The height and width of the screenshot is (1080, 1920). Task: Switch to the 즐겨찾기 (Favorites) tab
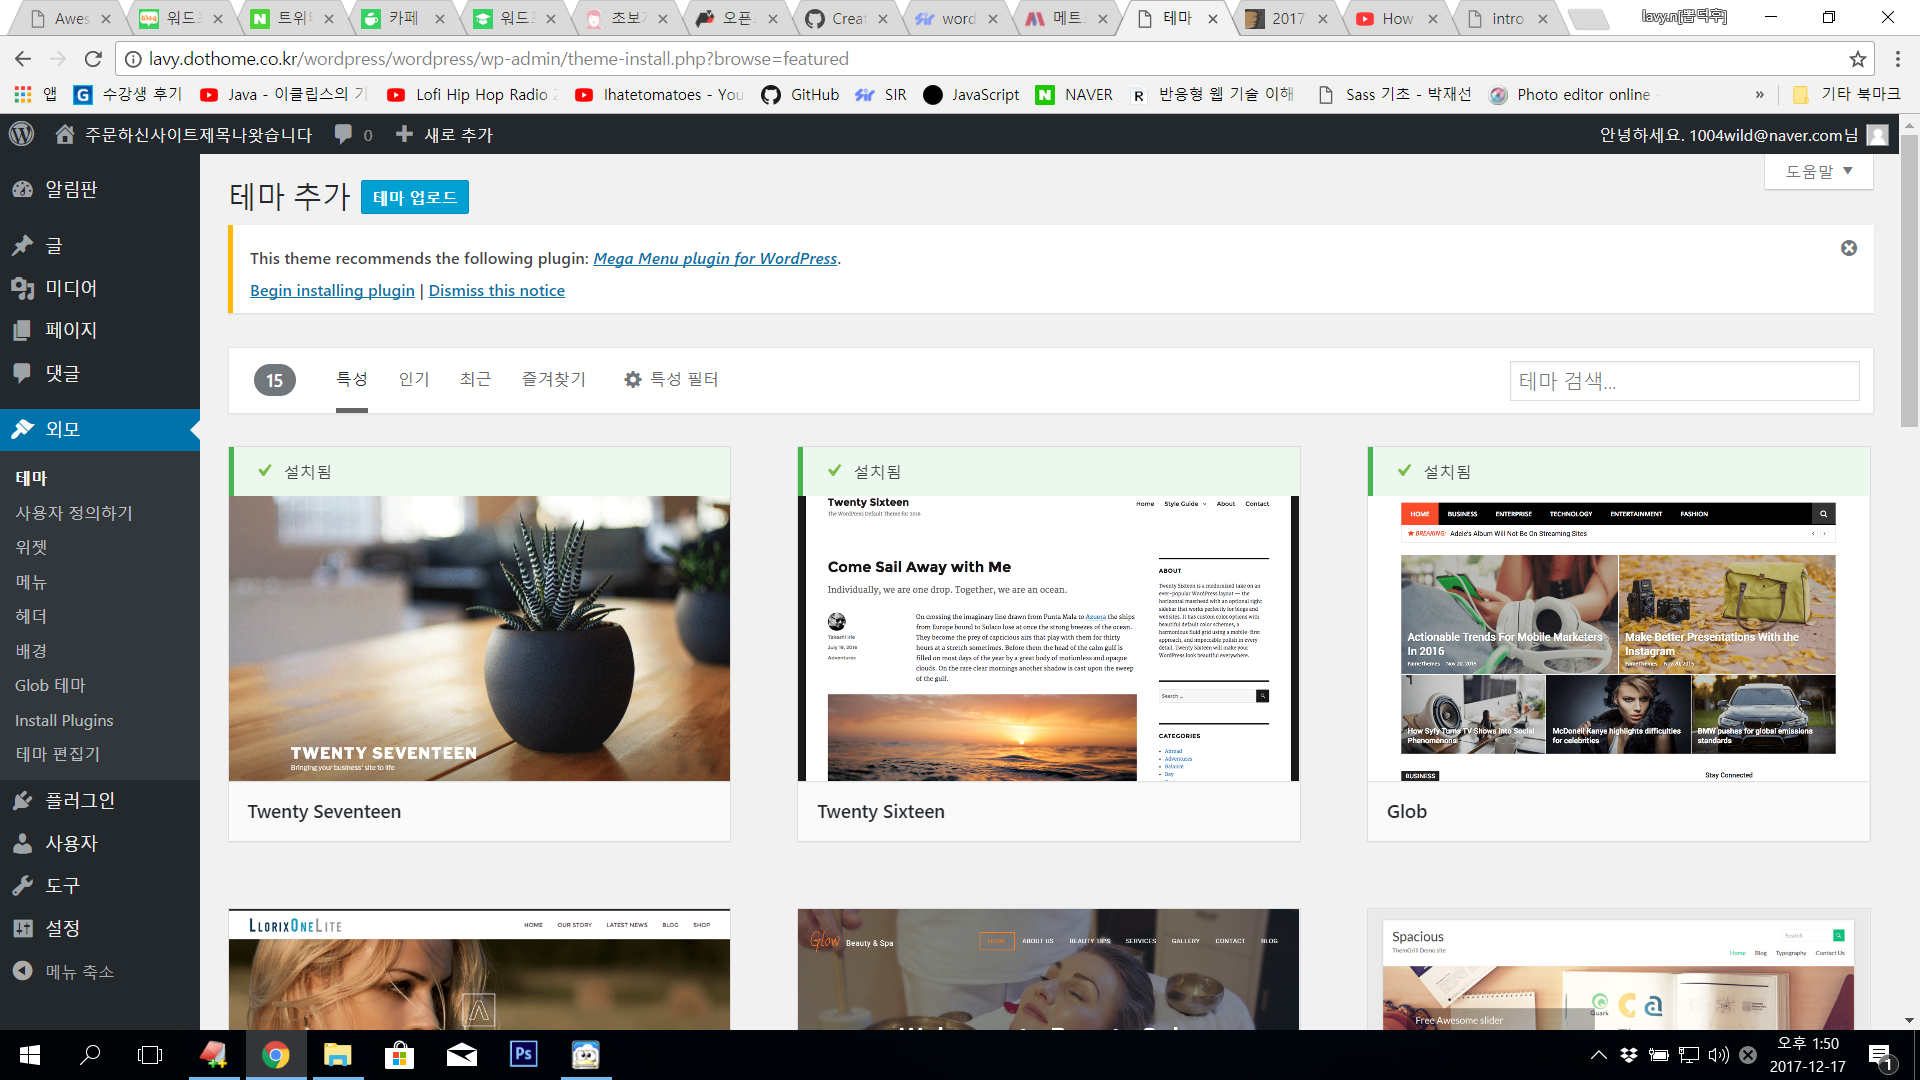[553, 379]
